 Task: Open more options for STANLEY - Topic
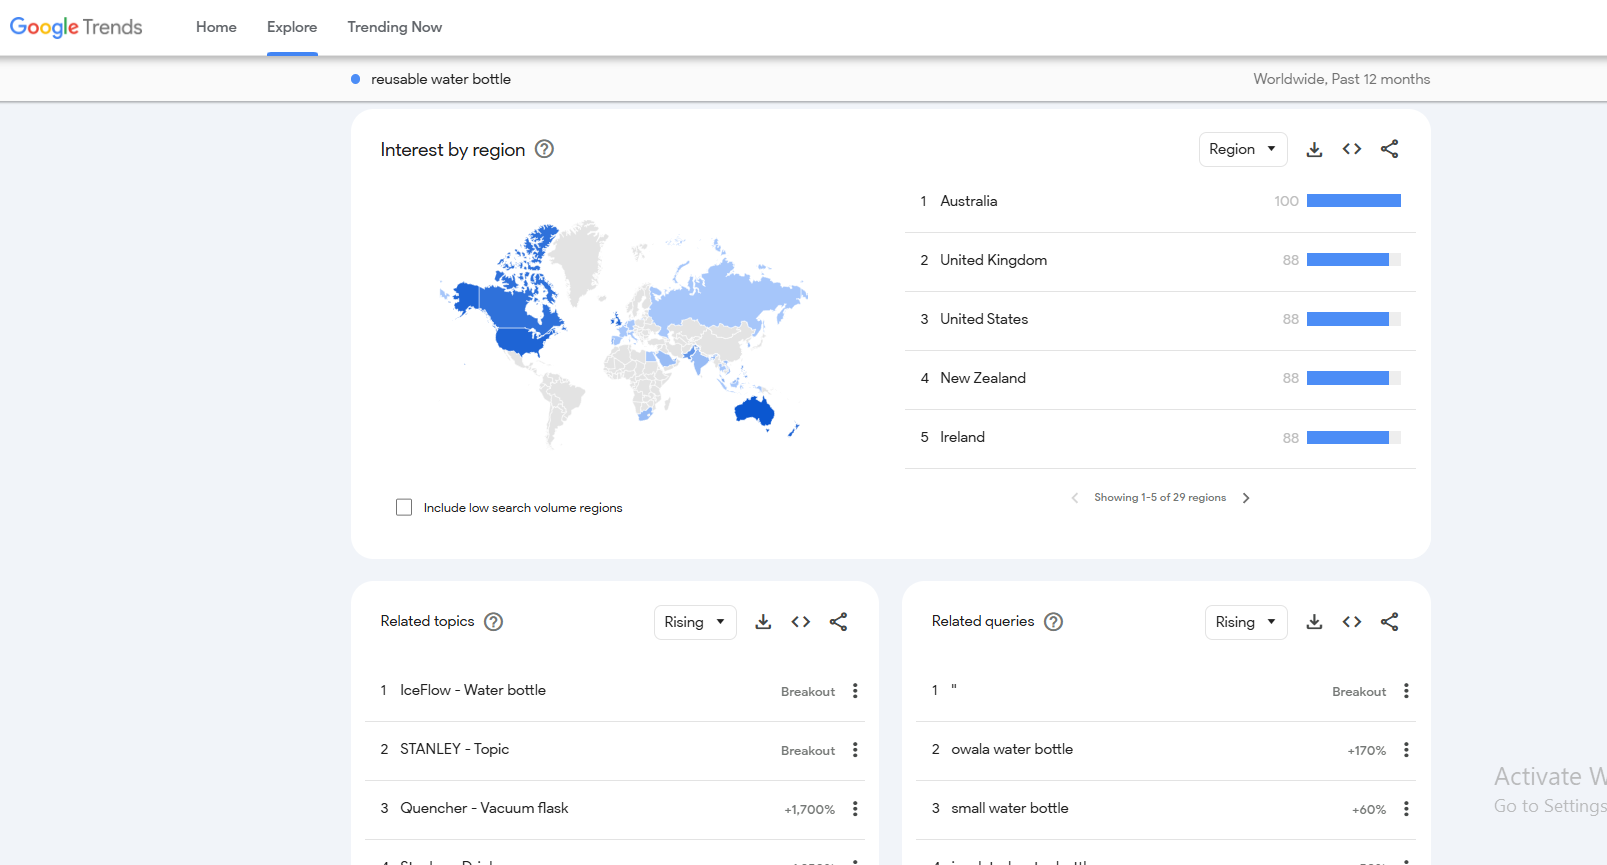(855, 750)
